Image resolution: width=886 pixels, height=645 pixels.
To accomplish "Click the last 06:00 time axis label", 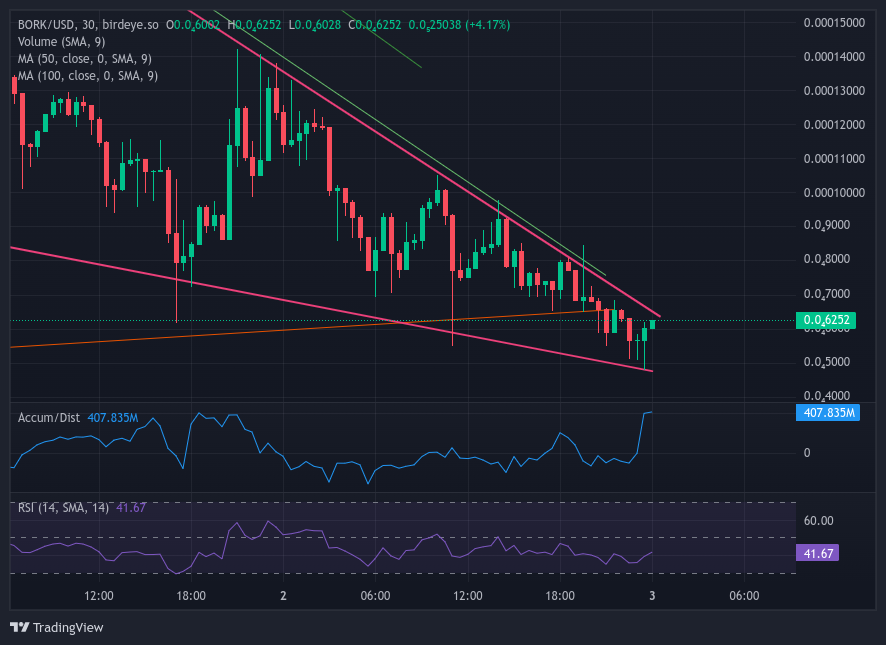I will [x=744, y=596].
